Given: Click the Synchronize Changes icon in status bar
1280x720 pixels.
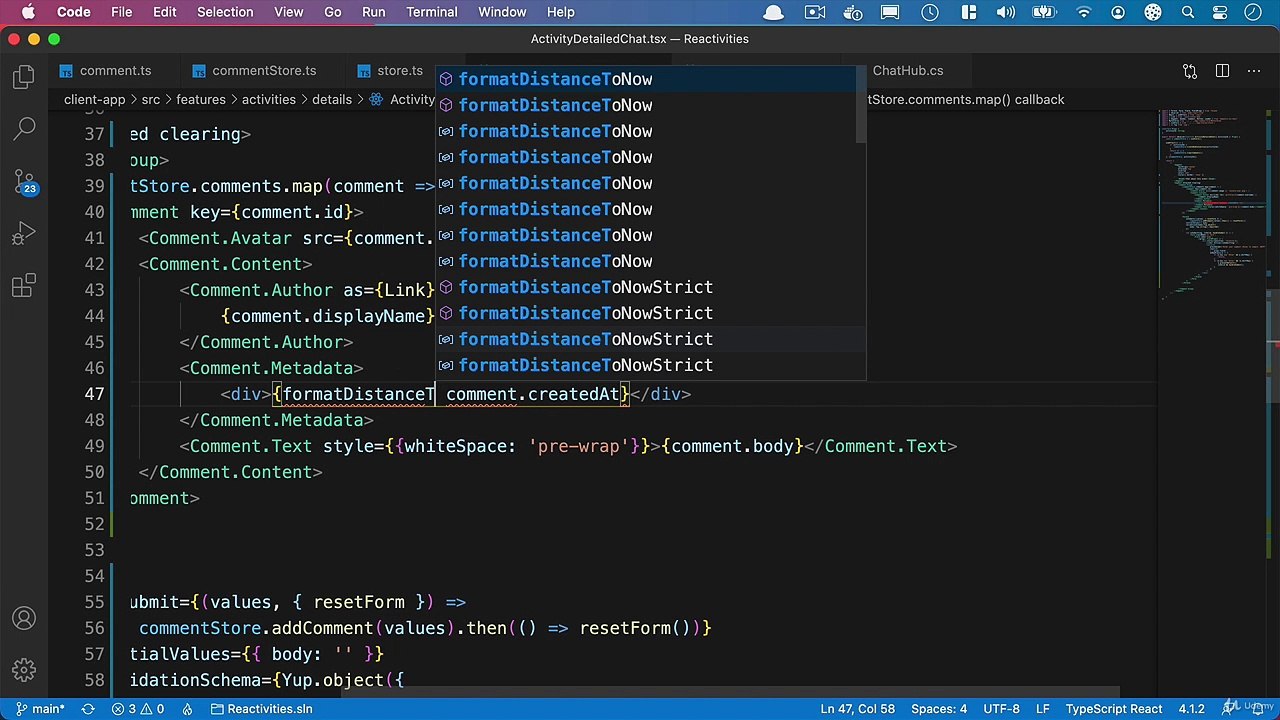Looking at the screenshot, I should (88, 709).
